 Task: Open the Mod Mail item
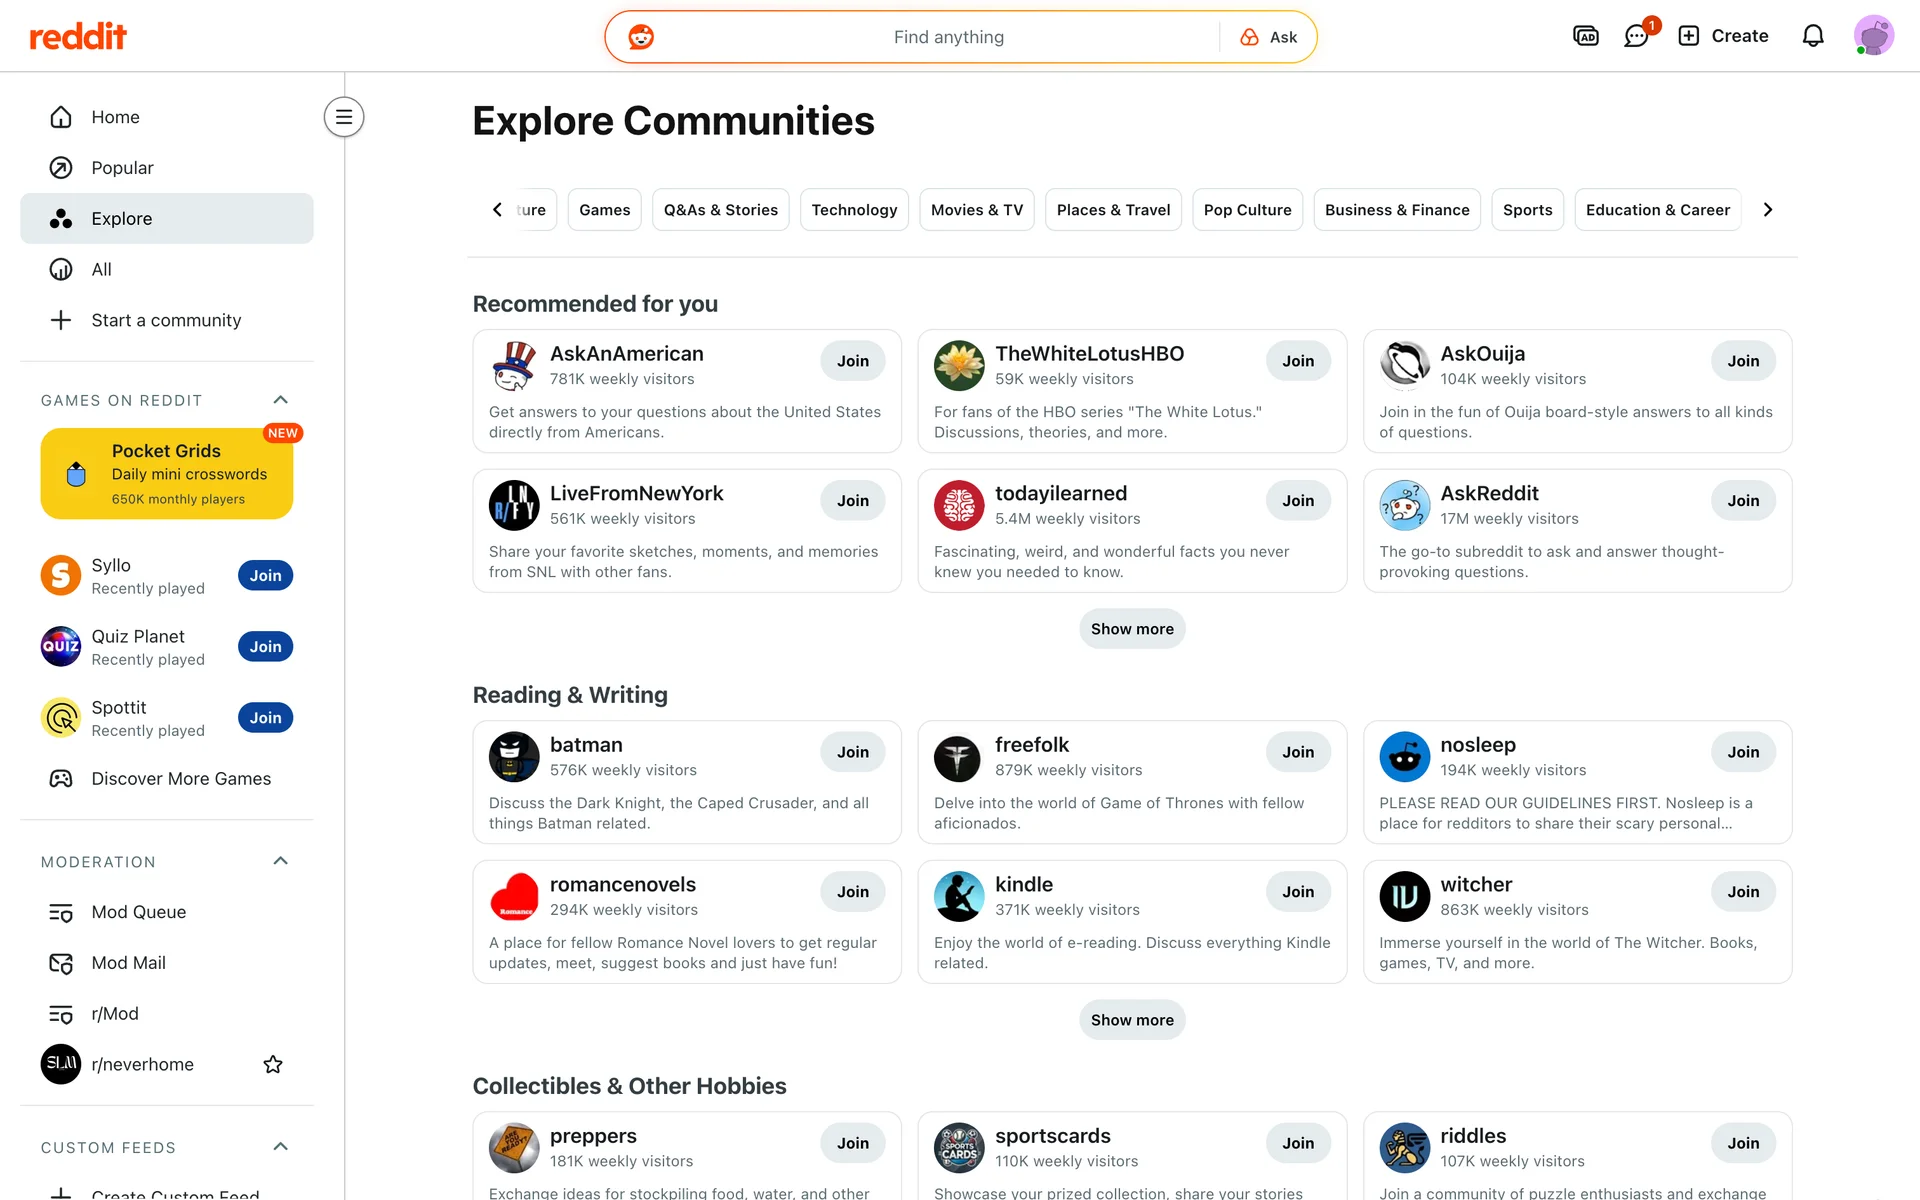[x=128, y=963]
